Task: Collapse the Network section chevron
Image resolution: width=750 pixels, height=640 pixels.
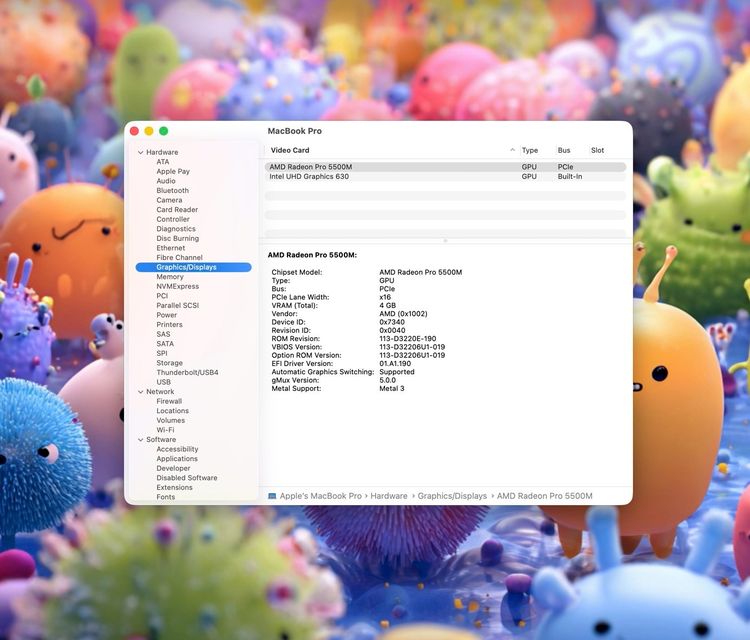Action: 141,391
